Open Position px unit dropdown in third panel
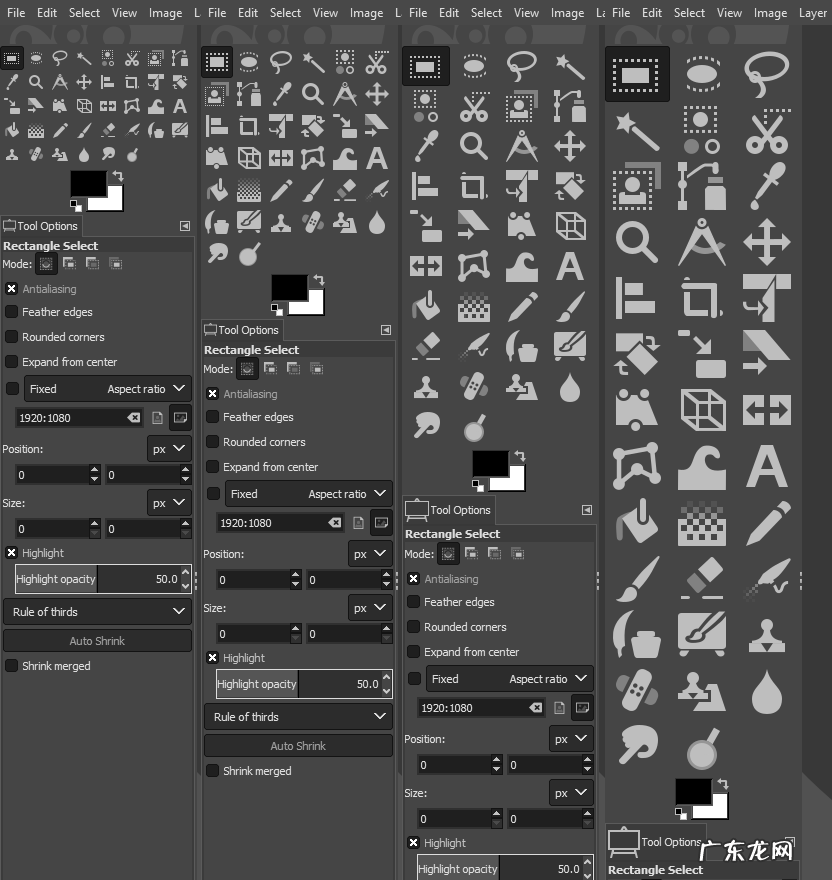The height and width of the screenshot is (880, 832). (x=570, y=739)
